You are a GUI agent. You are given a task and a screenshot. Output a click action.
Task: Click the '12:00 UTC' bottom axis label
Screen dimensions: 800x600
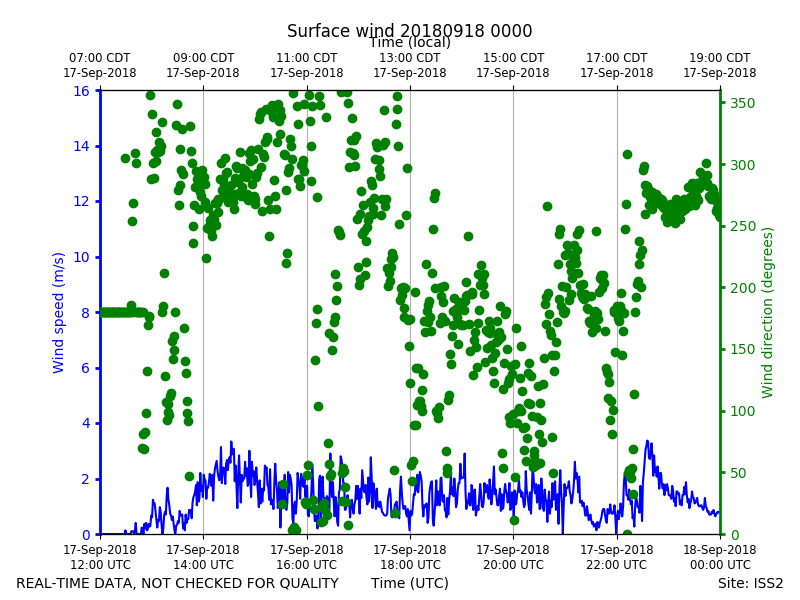pyautogui.click(x=100, y=565)
